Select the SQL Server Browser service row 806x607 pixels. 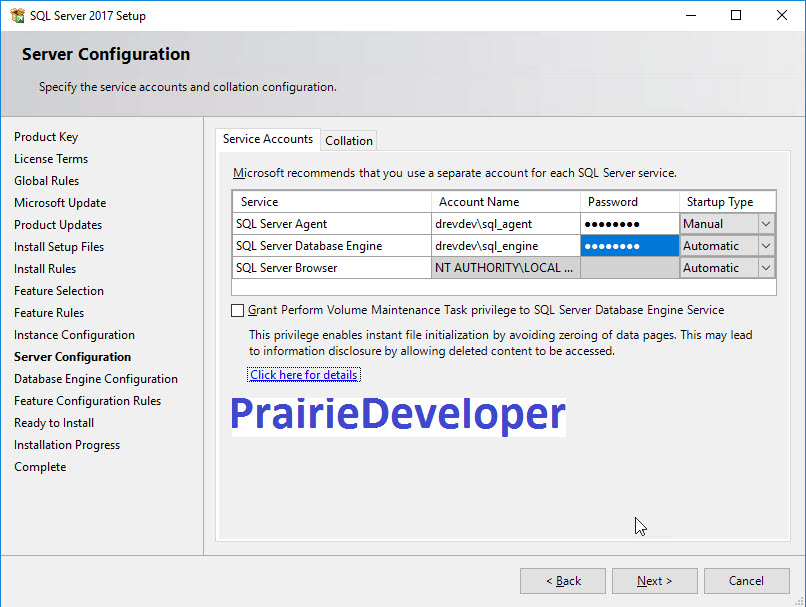pyautogui.click(x=332, y=268)
